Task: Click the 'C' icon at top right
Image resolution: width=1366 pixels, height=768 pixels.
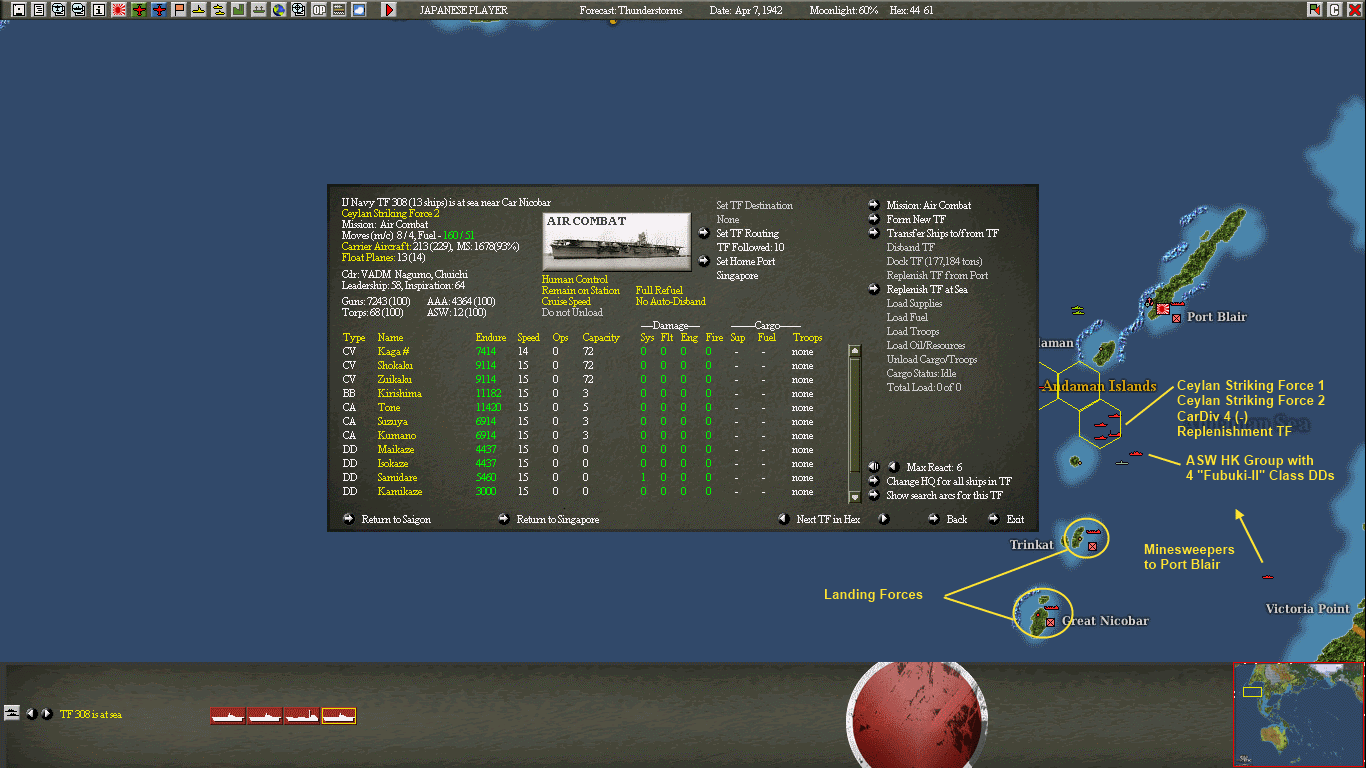Action: (x=1334, y=10)
